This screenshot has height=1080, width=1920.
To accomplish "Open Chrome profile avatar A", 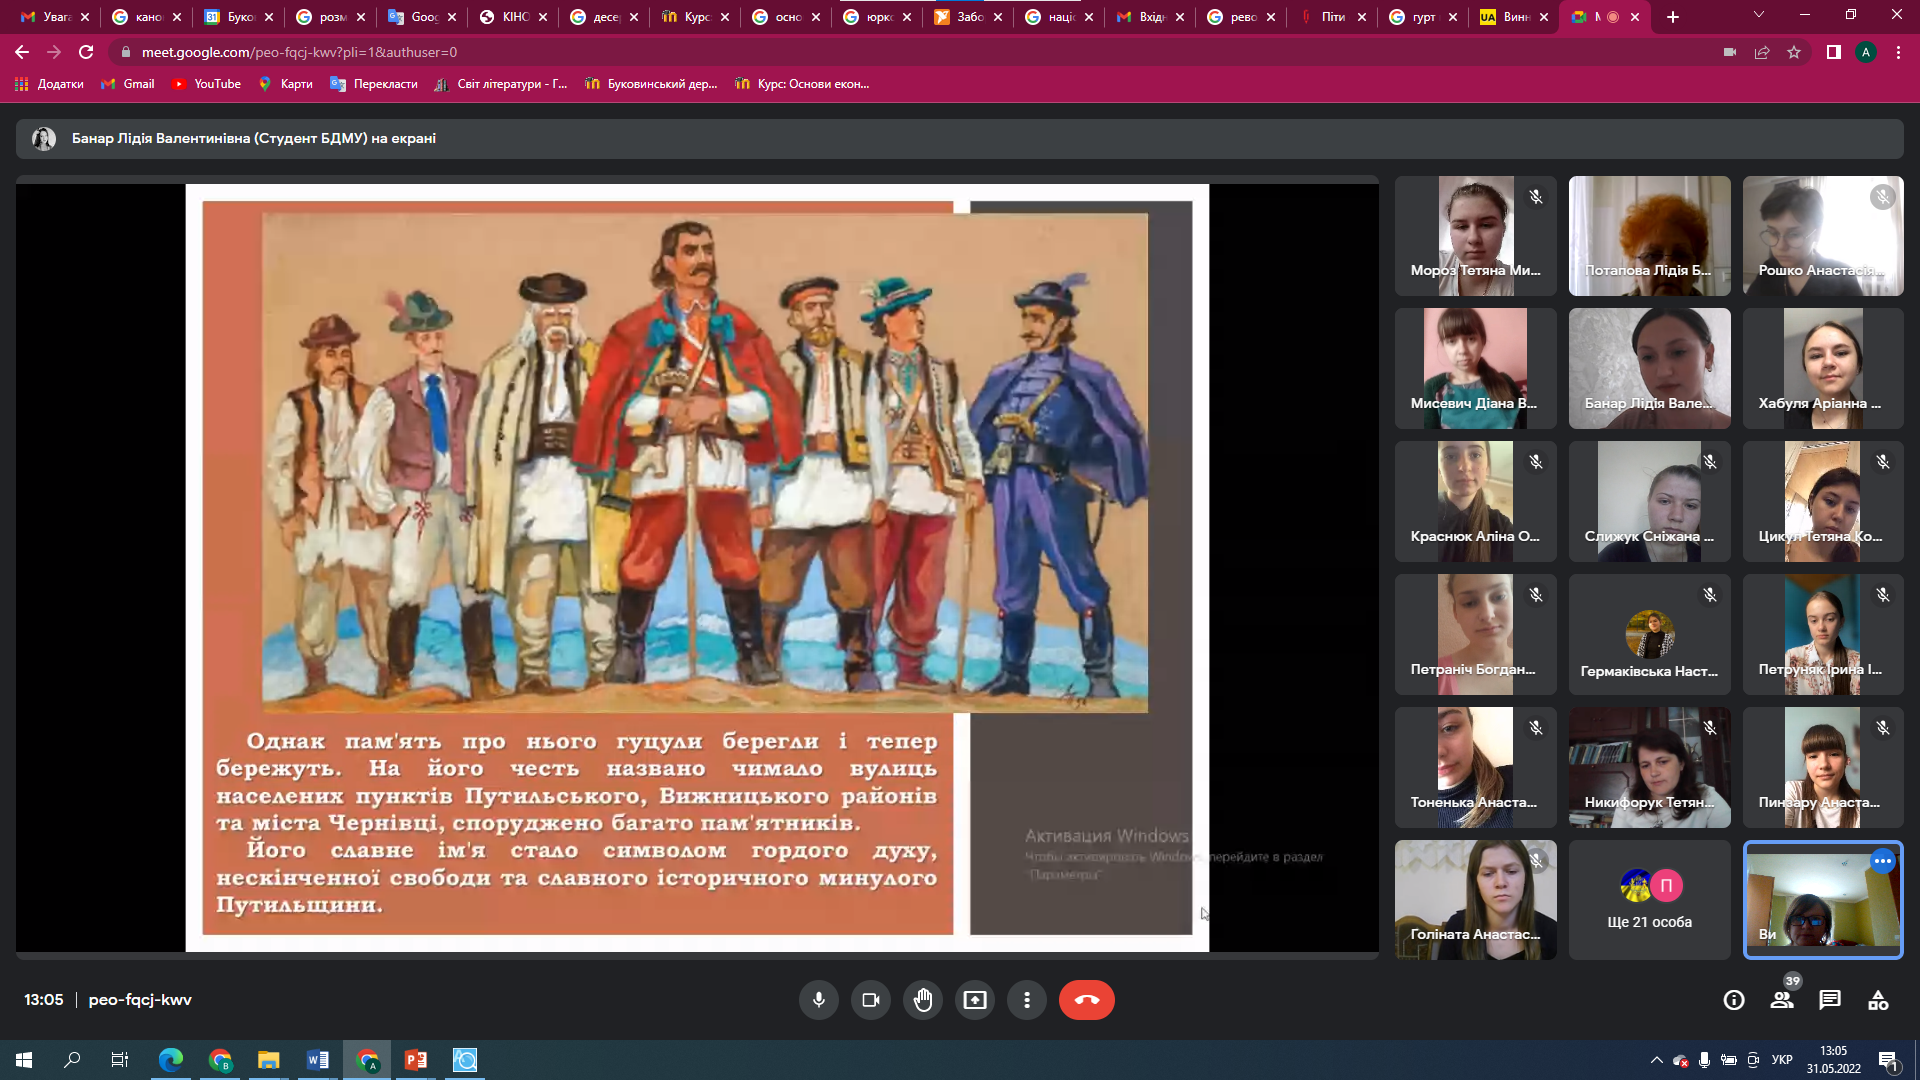I will pyautogui.click(x=1866, y=52).
